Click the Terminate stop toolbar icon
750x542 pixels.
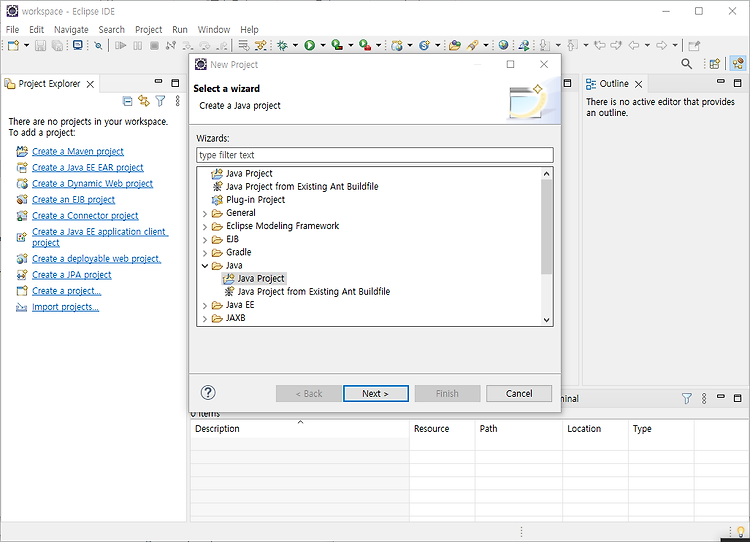pyautogui.click(x=154, y=45)
